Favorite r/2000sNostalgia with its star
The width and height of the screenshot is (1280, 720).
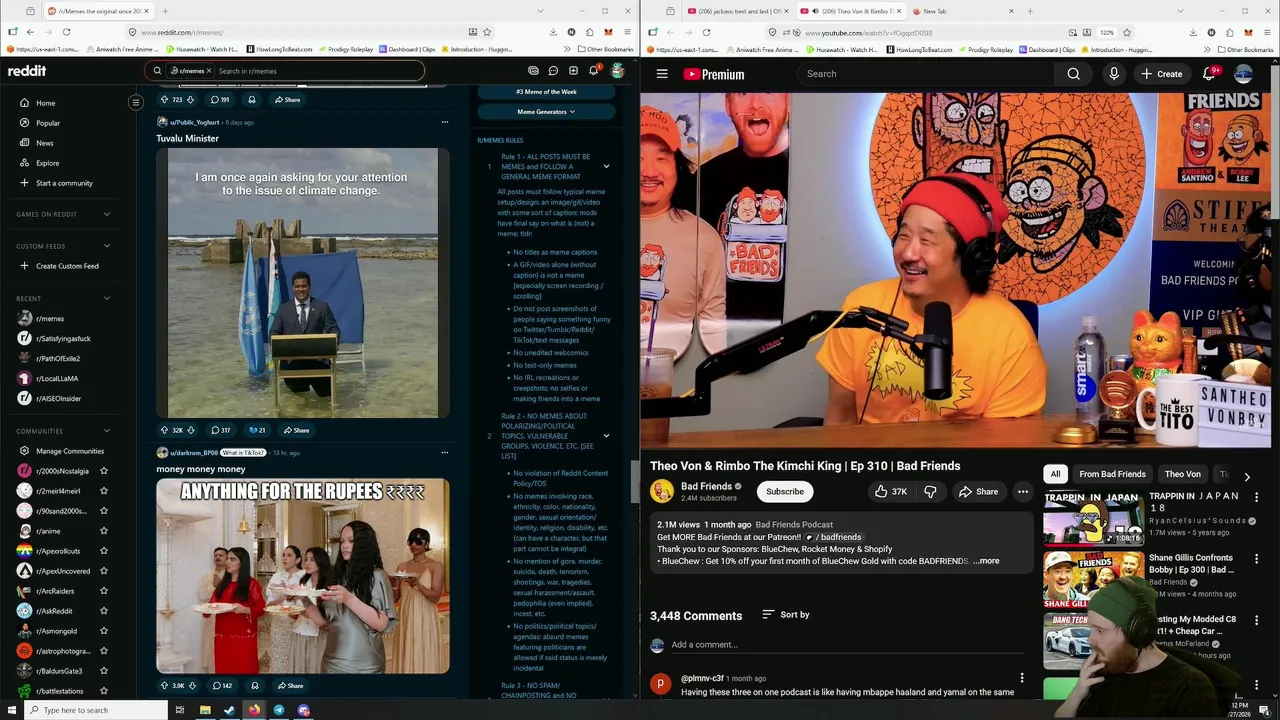103,471
